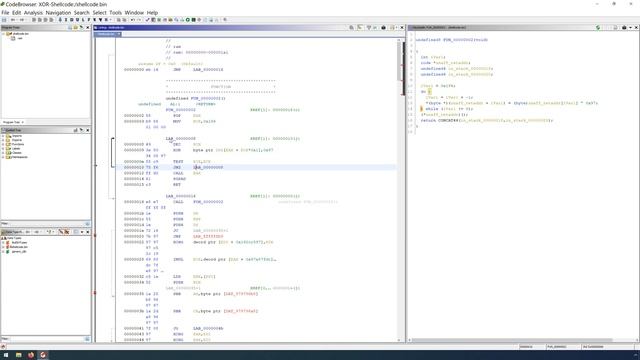Click the LAB_00000008 operand of JNZ instruction
Image resolution: width=640 pixels, height=360 pixels.
pos(208,167)
